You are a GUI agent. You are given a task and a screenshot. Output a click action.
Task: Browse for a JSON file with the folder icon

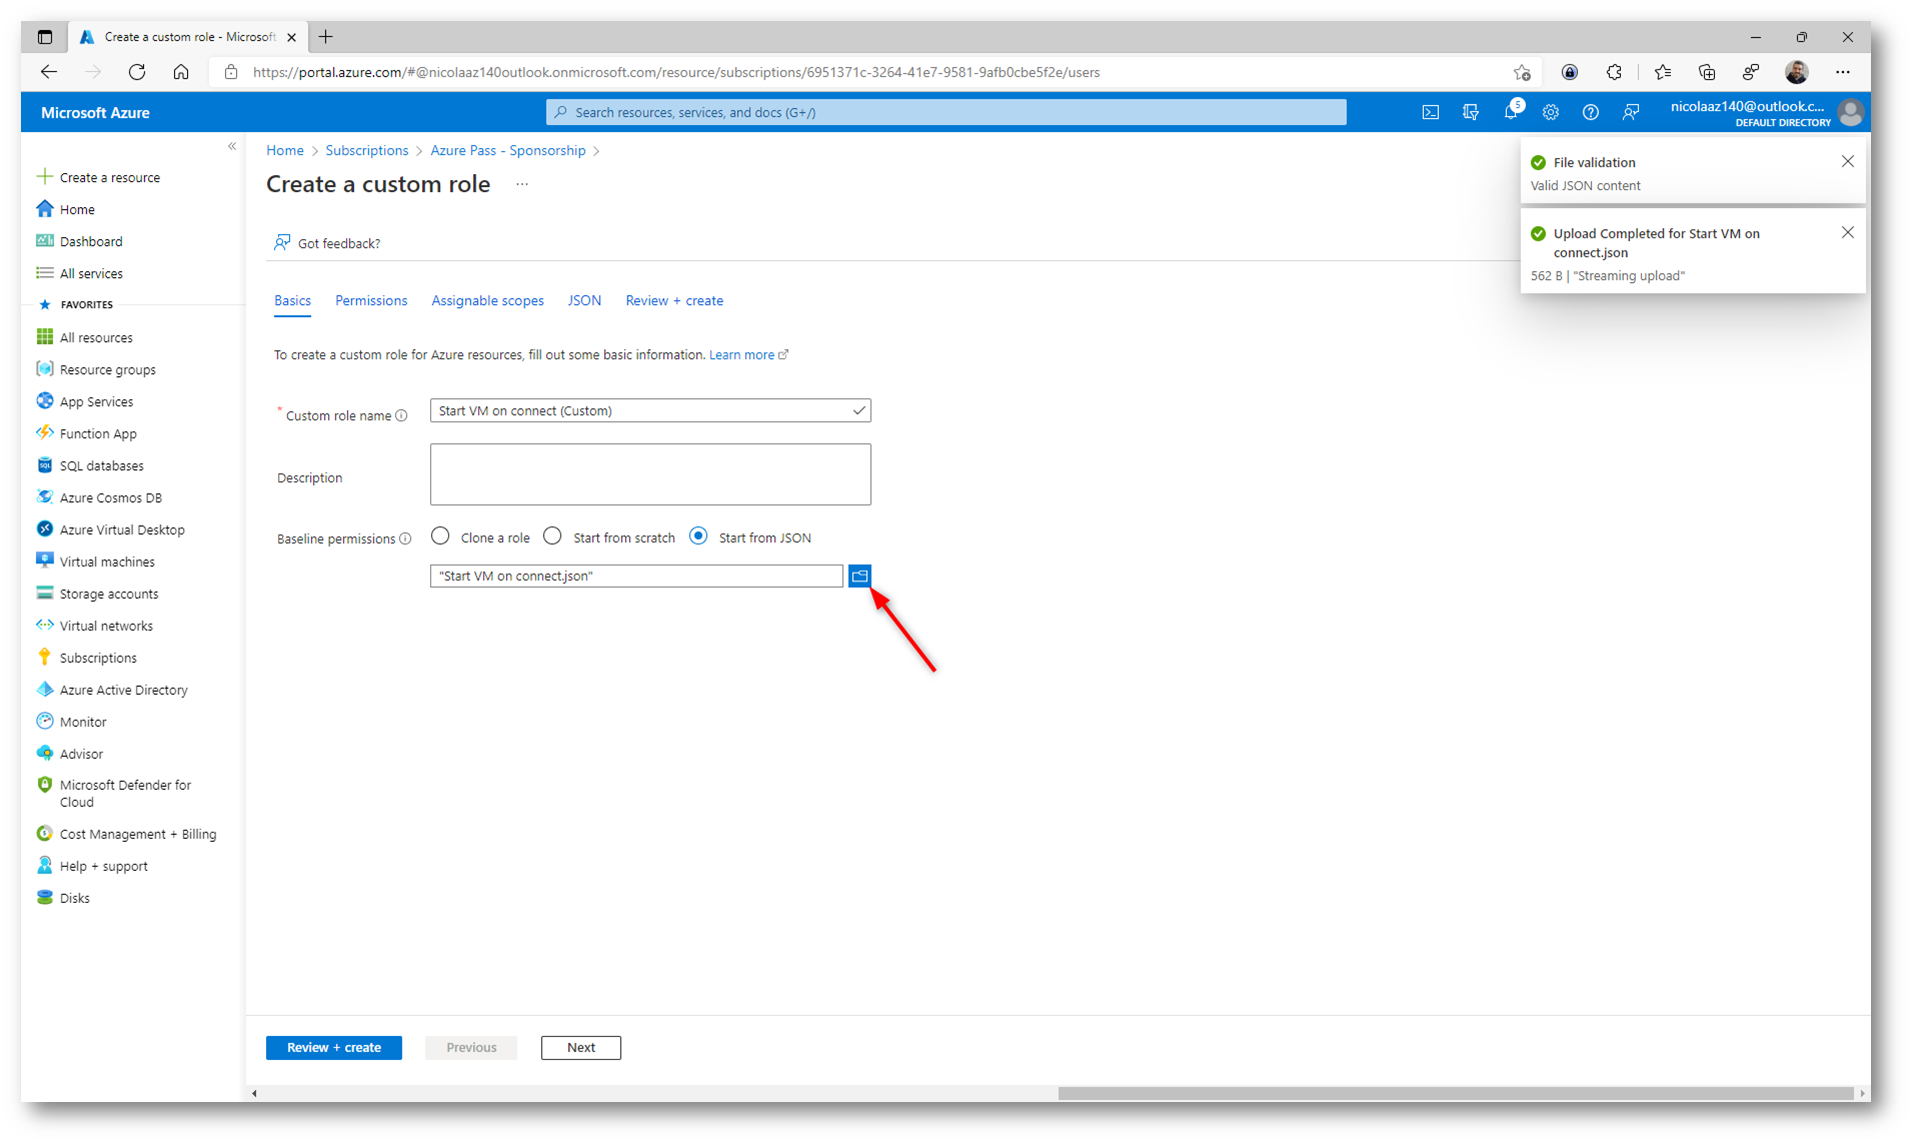(x=859, y=576)
